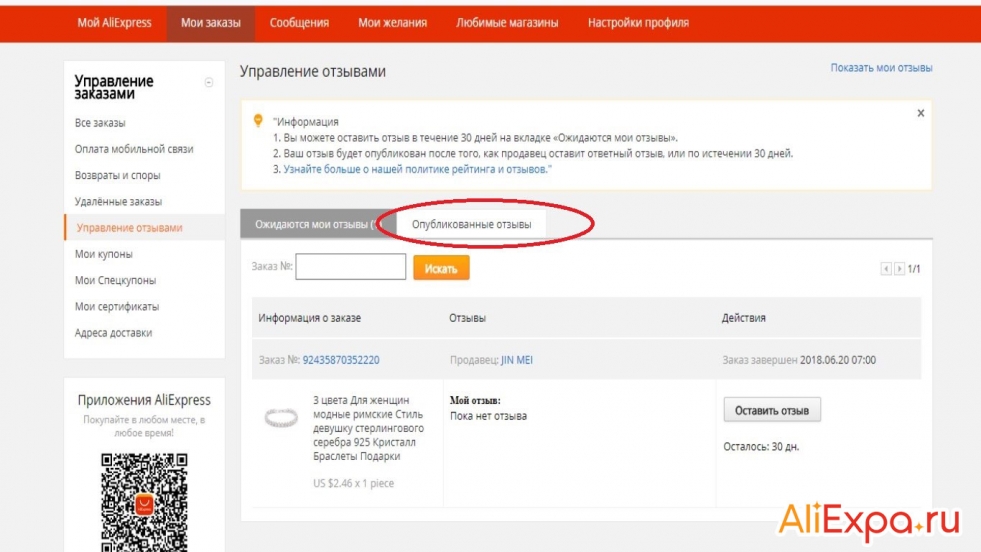Viewport: 981px width, 552px height.
Task: Close the information notice banner
Action: coord(920,114)
